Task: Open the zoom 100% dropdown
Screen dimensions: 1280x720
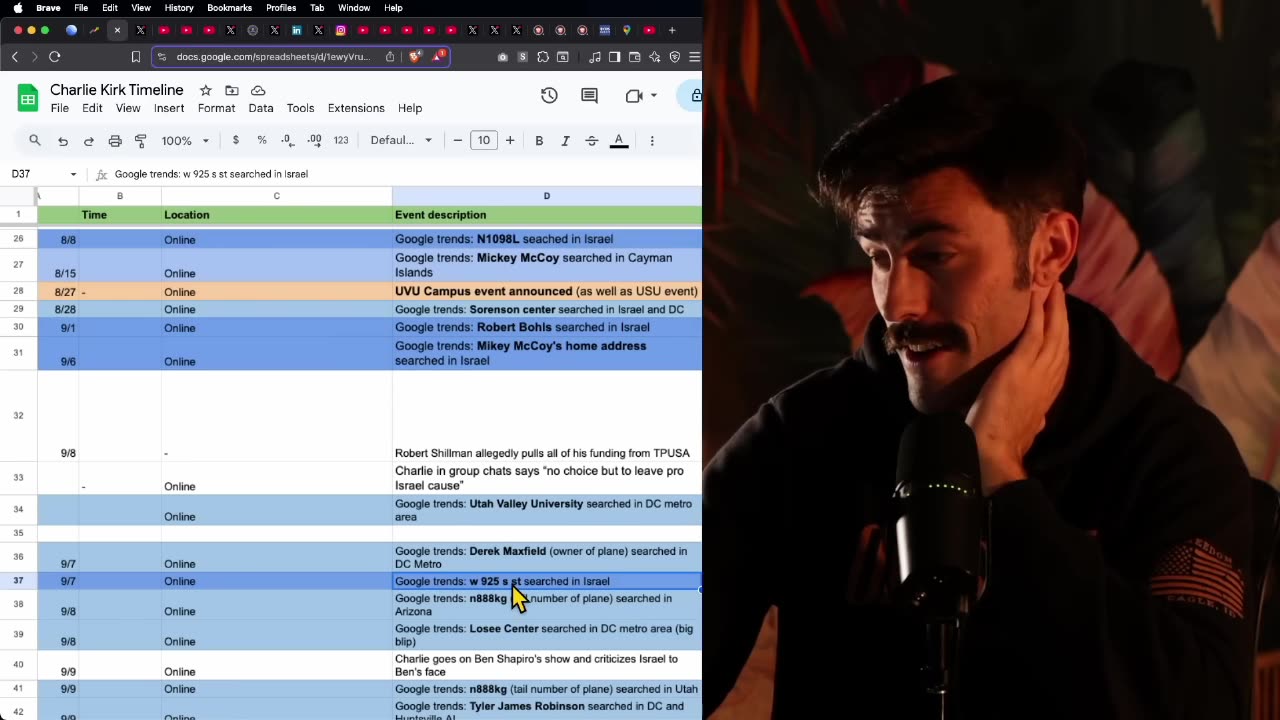Action: [x=185, y=140]
